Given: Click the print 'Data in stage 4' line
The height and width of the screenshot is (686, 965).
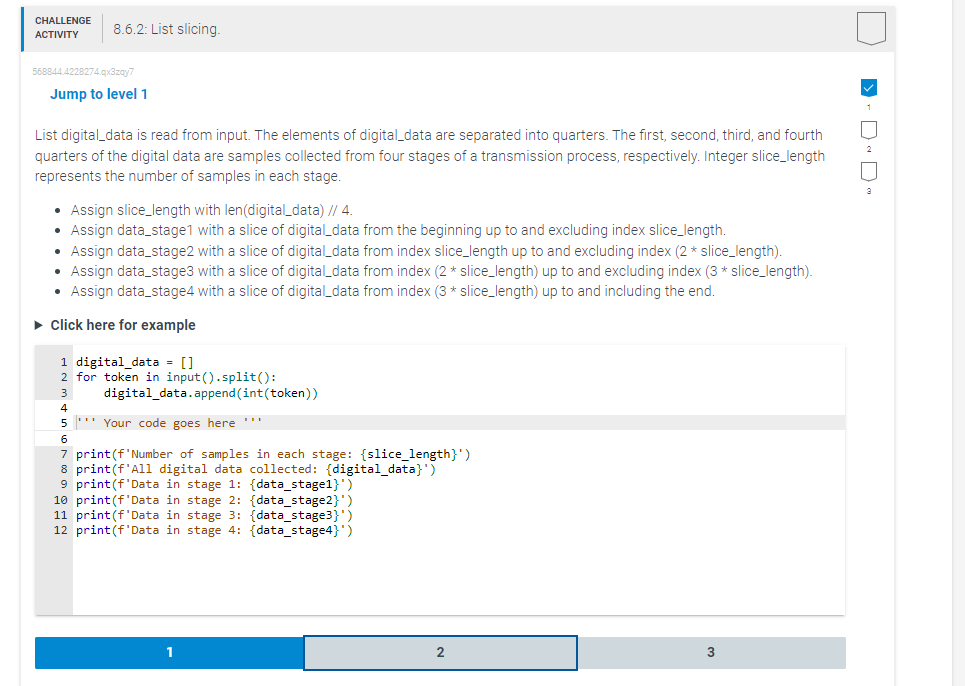Looking at the screenshot, I should click(x=214, y=530).
